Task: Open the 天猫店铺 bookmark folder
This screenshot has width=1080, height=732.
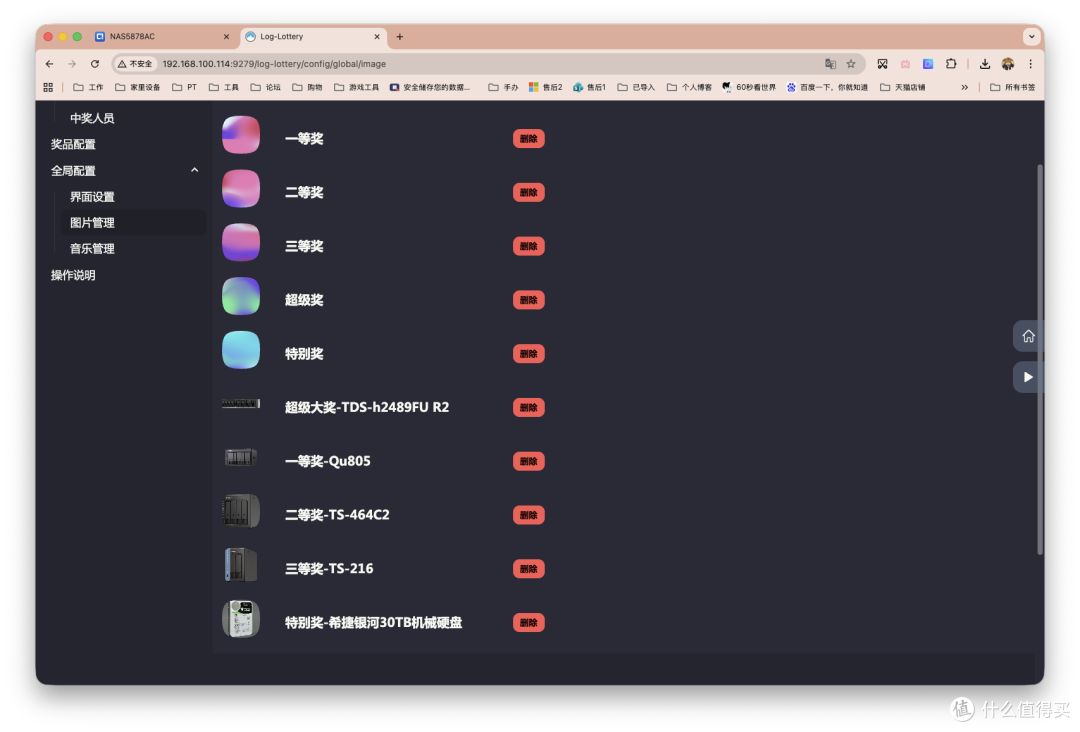Action: [902, 87]
